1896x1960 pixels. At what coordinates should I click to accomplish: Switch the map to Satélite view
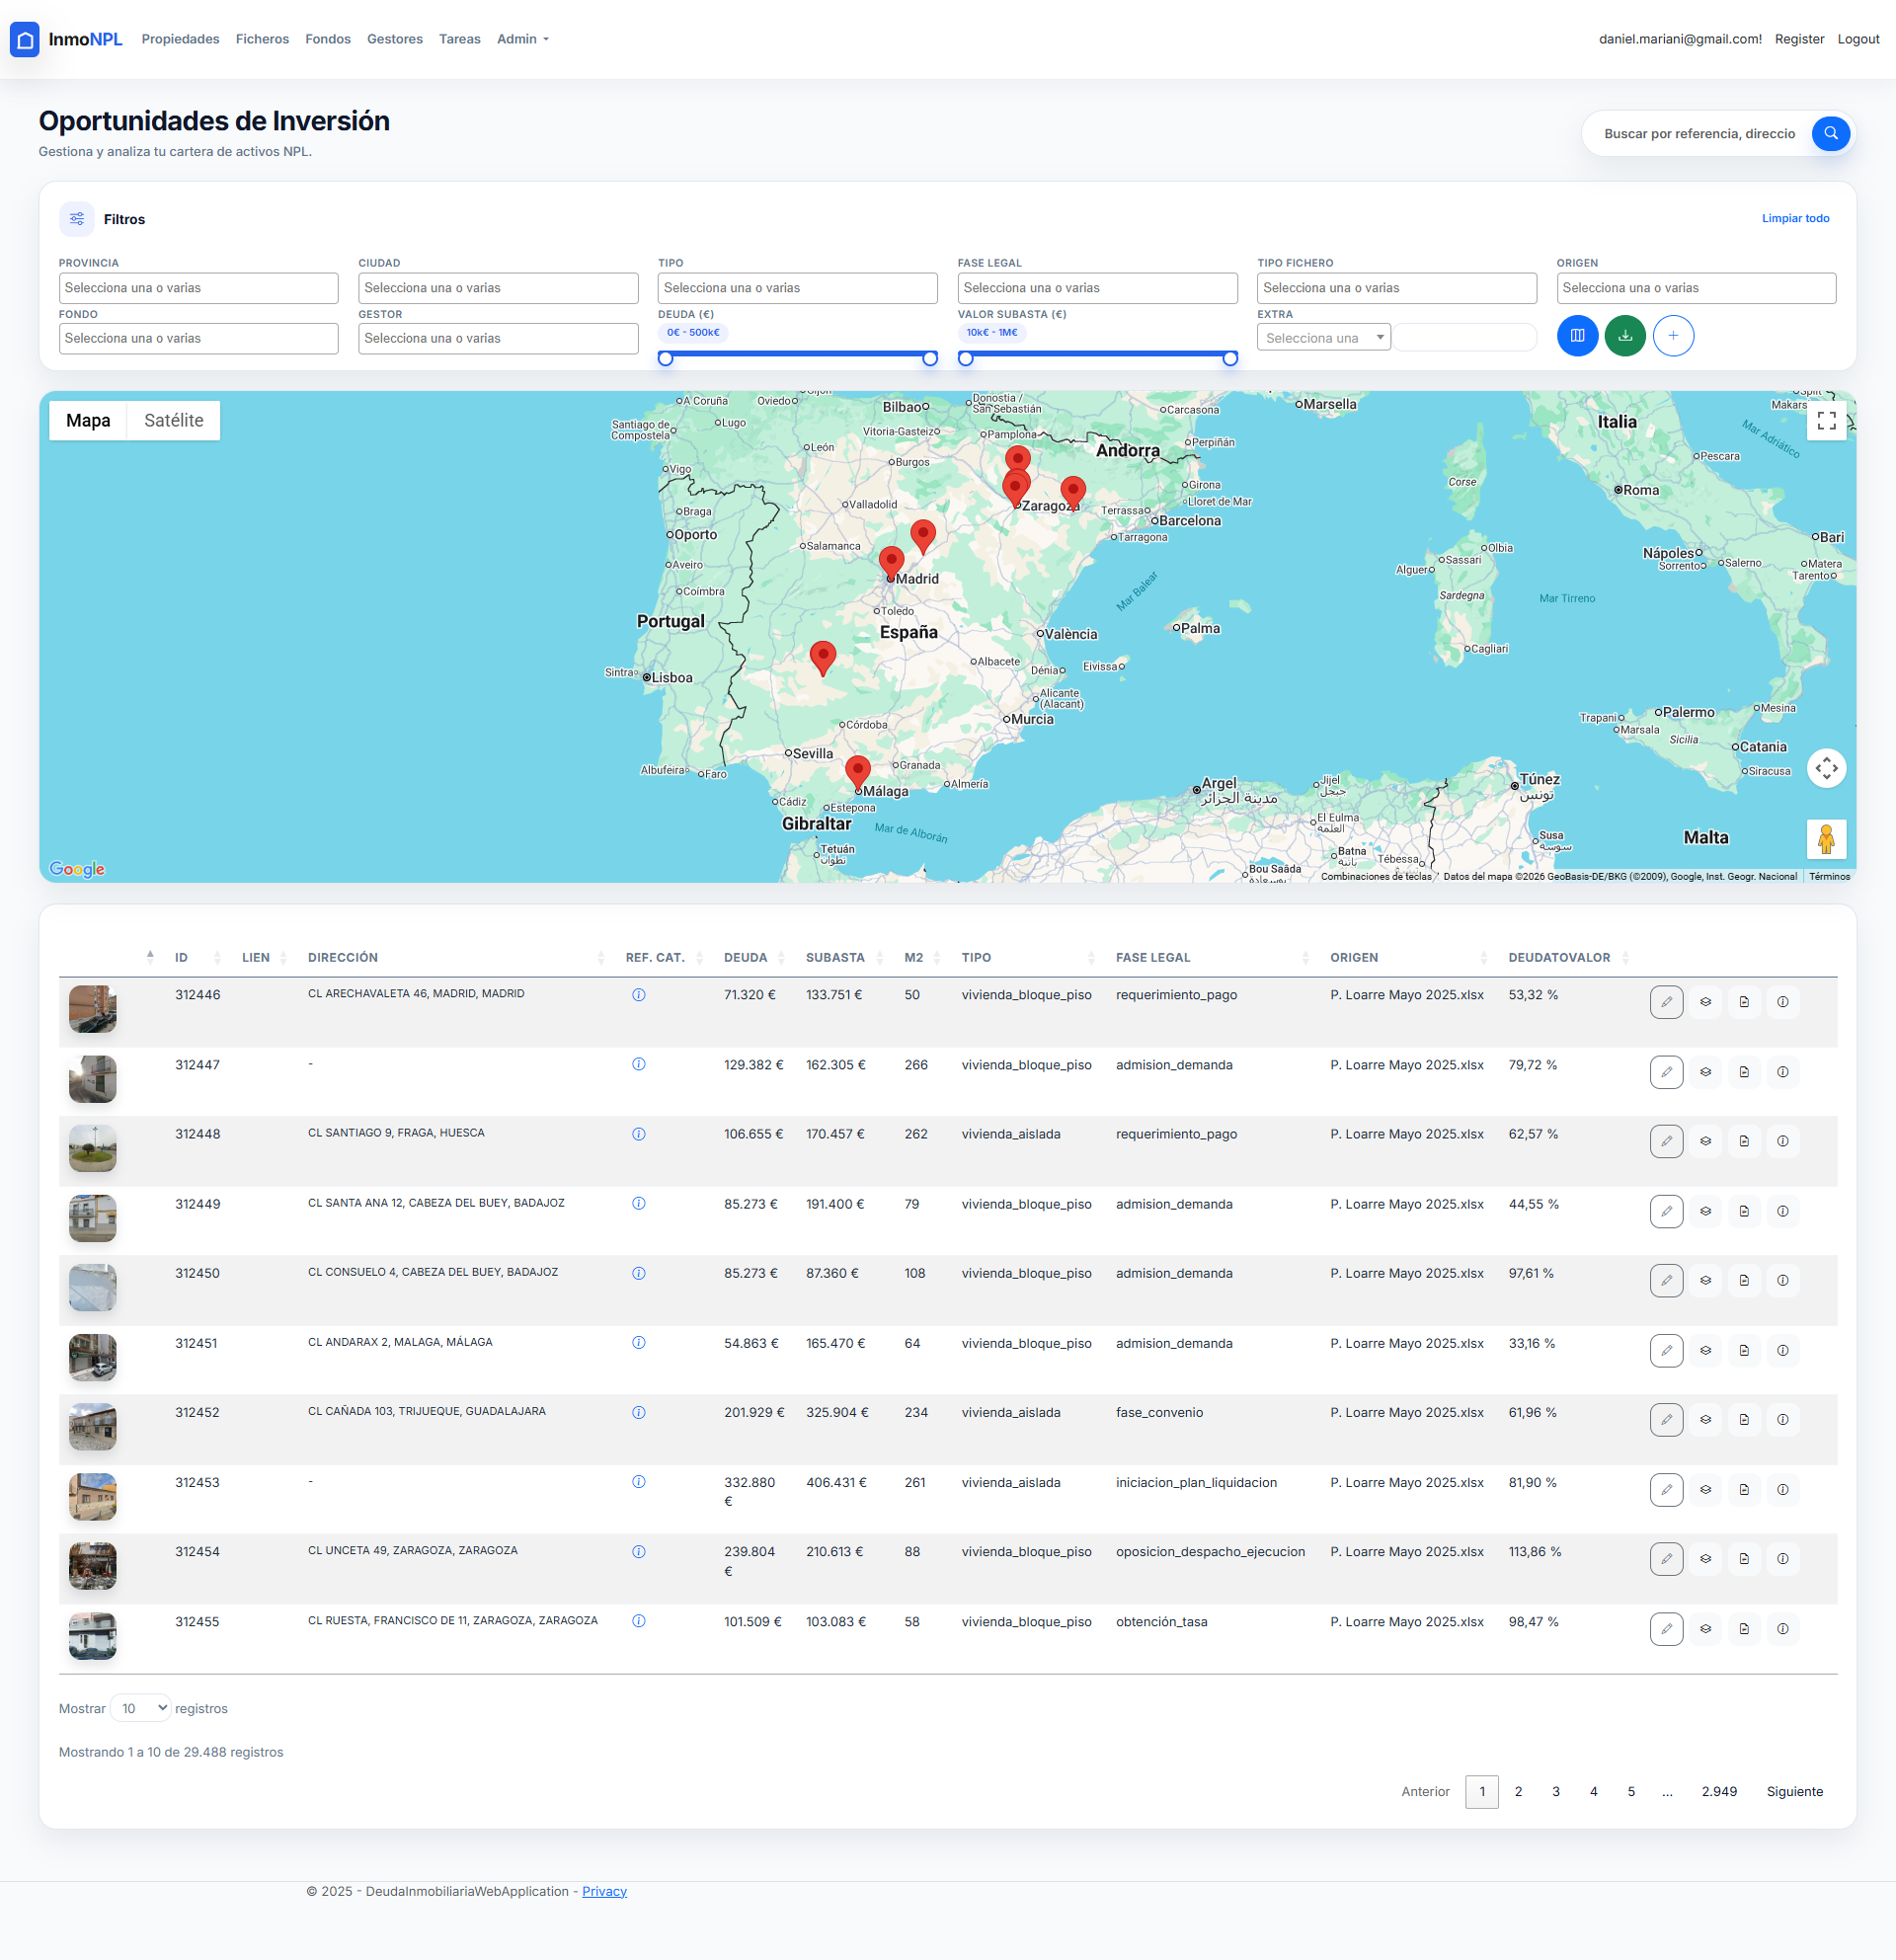pyautogui.click(x=173, y=421)
